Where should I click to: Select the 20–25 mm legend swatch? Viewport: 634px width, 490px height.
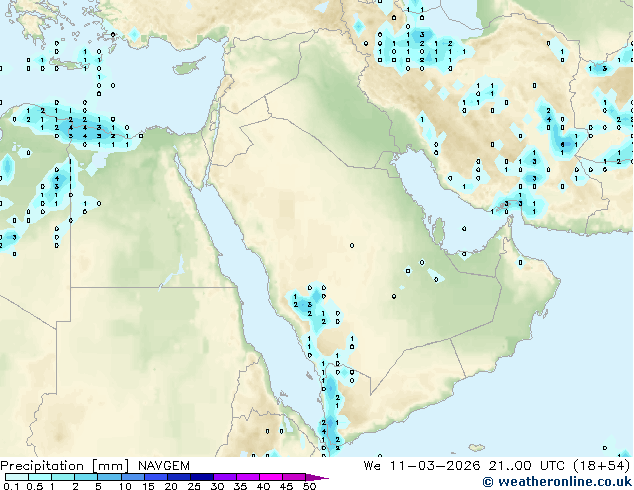[x=178, y=477]
